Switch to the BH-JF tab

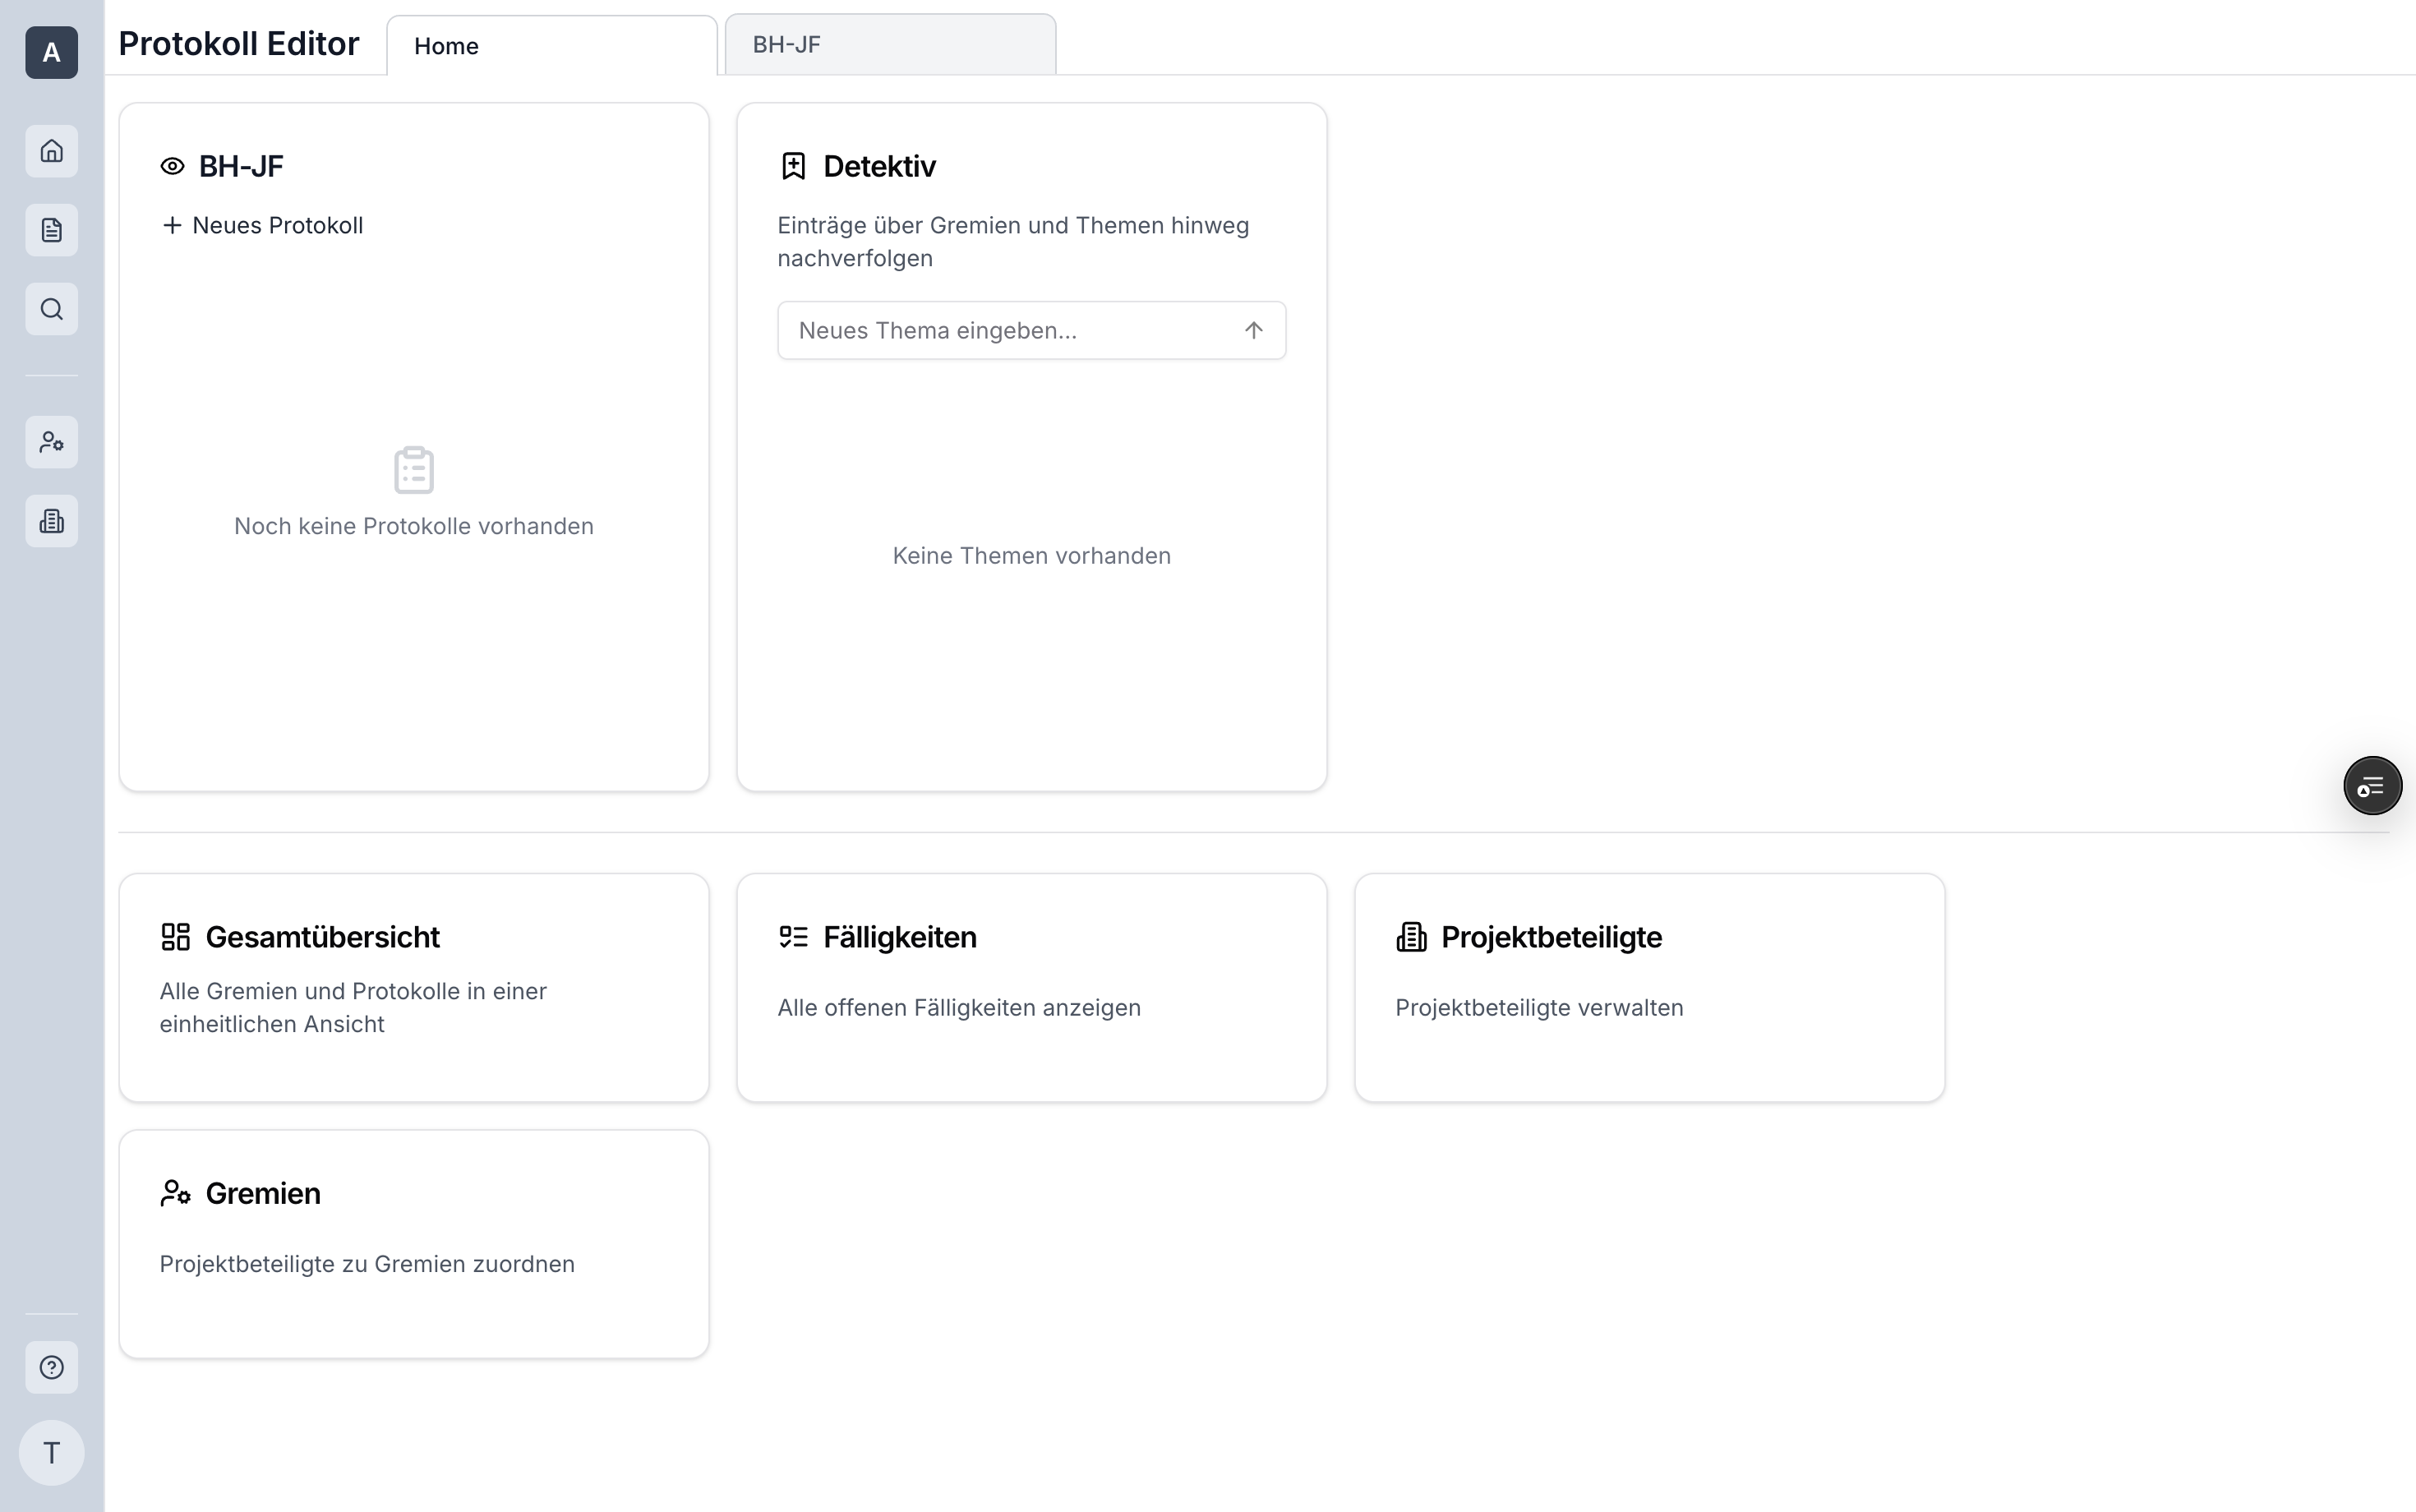889,45
